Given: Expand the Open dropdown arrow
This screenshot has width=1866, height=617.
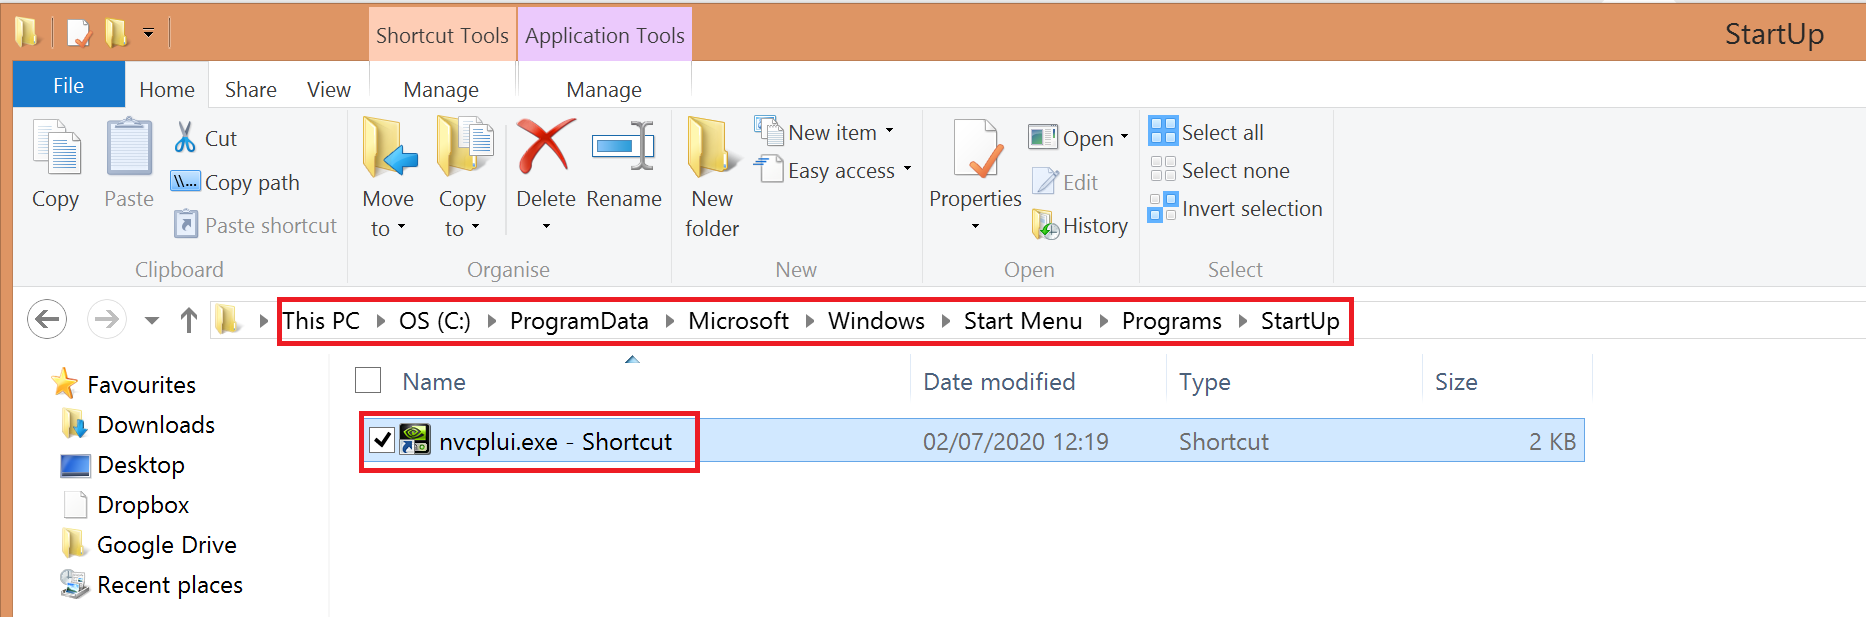Looking at the screenshot, I should [x=1124, y=138].
